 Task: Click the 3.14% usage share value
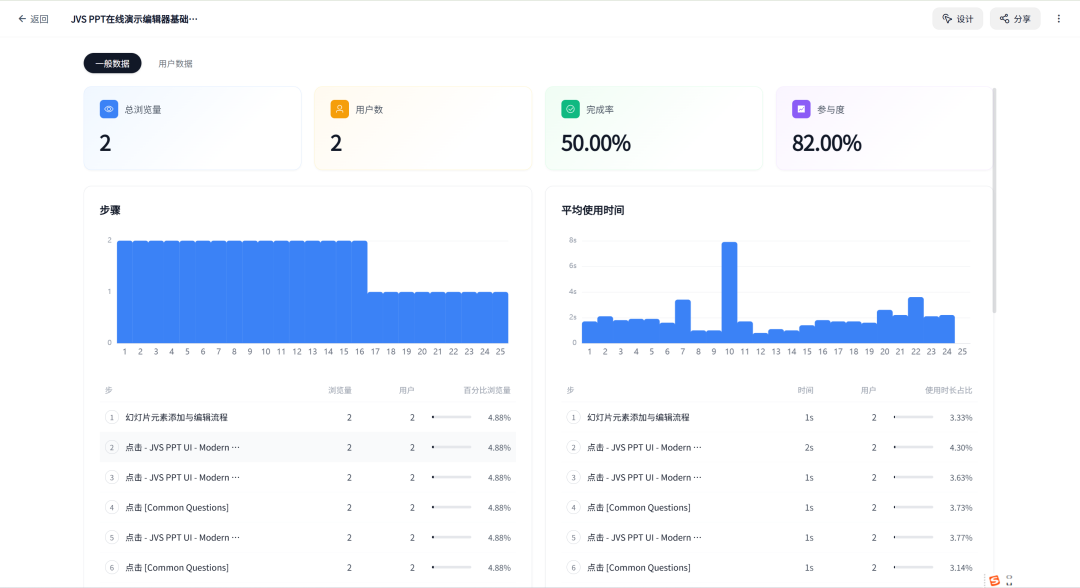point(961,568)
